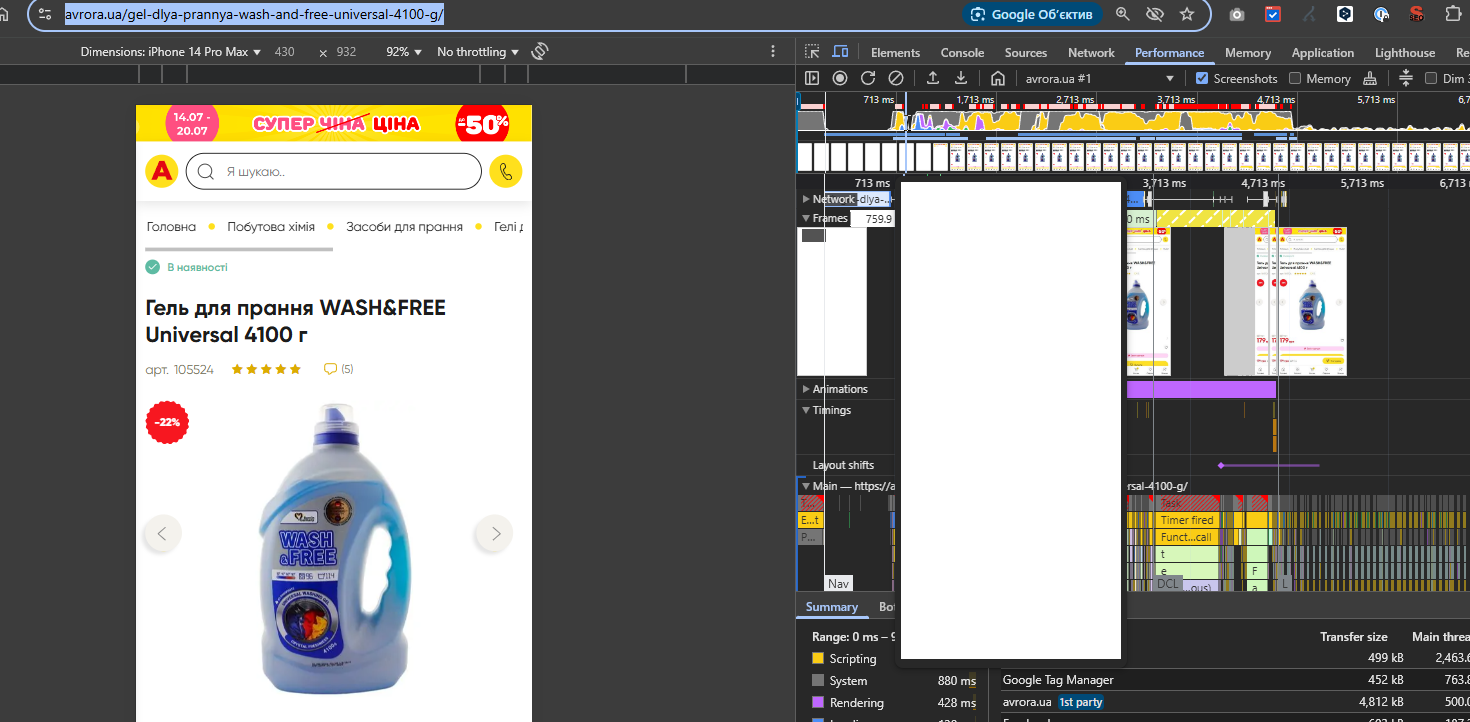
Task: Click the Я шукаю search field
Action: [x=334, y=171]
